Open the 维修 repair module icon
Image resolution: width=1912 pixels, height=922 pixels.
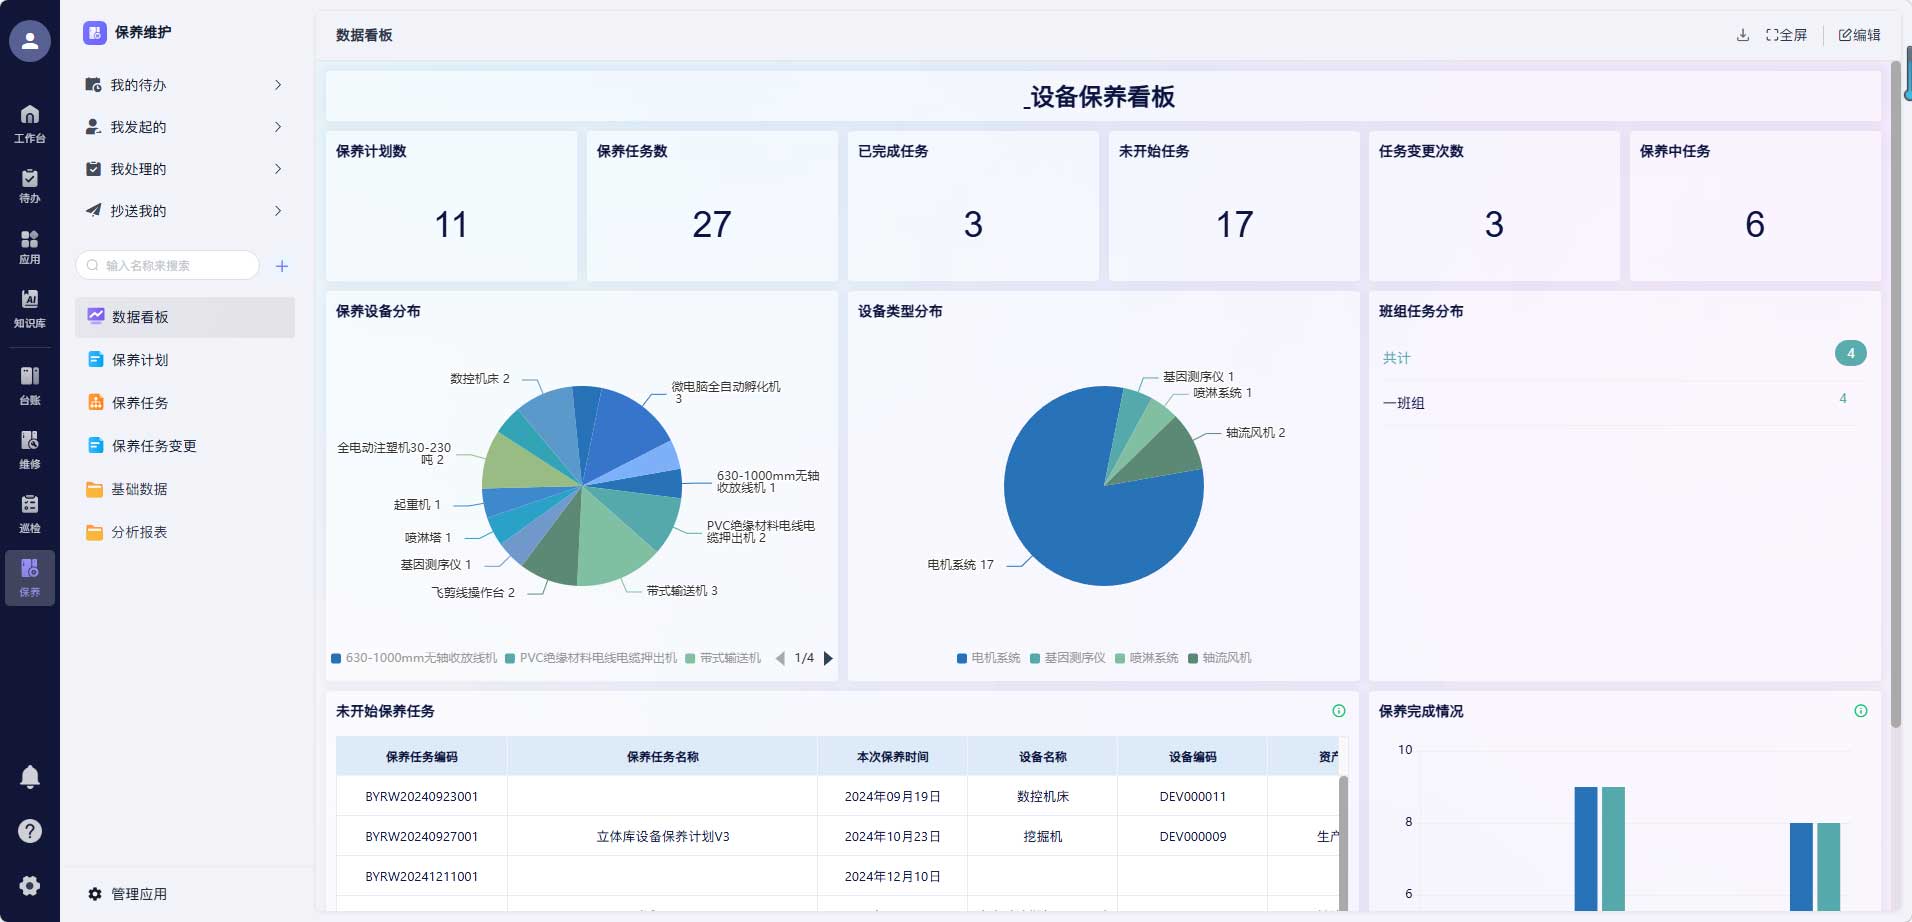pyautogui.click(x=30, y=449)
